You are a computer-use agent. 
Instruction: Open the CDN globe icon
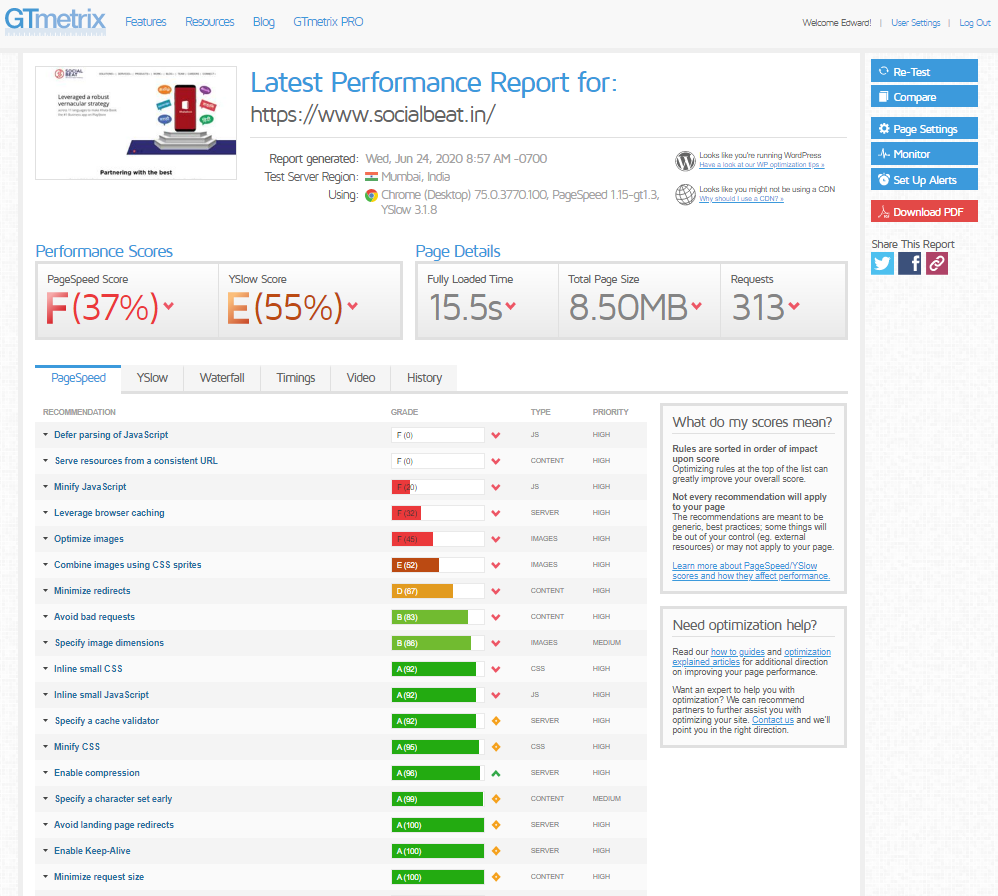pyautogui.click(x=685, y=195)
